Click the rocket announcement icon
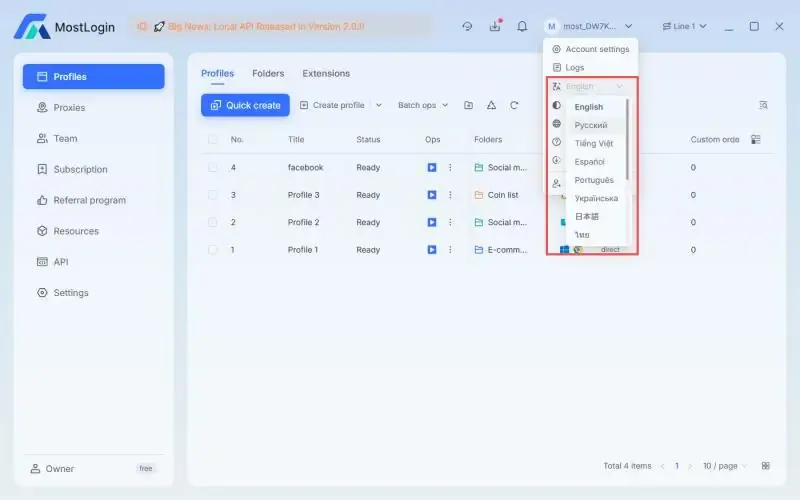Image resolution: width=800 pixels, height=500 pixels. 159,26
